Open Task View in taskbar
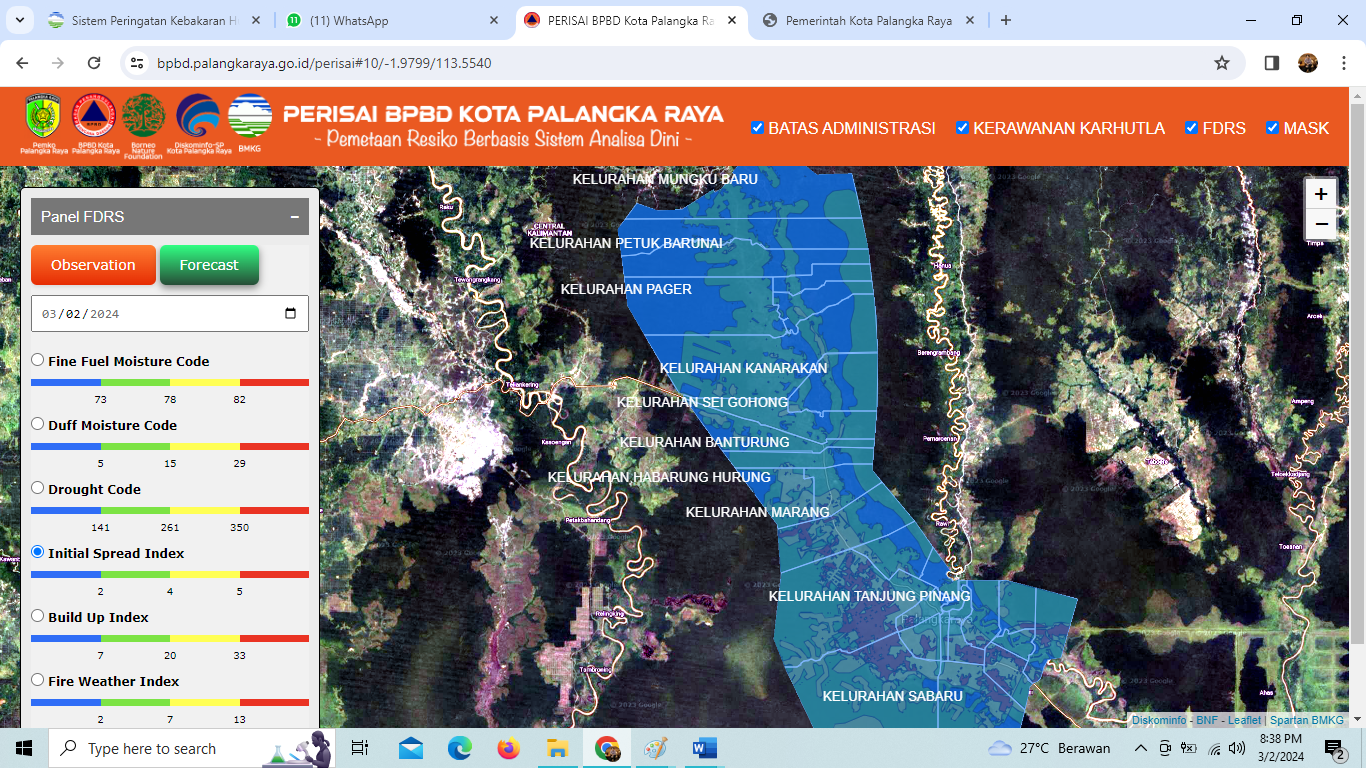 coord(360,748)
